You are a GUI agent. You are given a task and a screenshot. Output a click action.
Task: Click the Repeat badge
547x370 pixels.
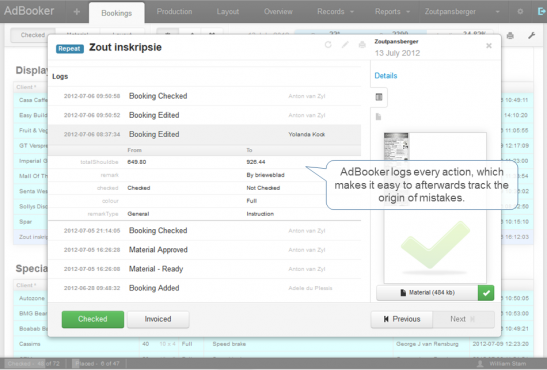click(x=70, y=49)
